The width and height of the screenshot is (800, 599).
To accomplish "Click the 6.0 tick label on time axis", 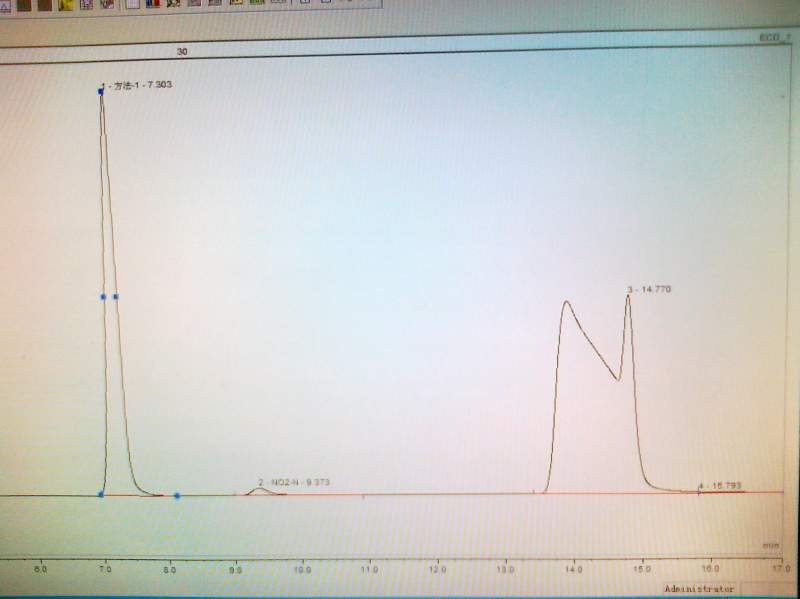I will pos(41,569).
